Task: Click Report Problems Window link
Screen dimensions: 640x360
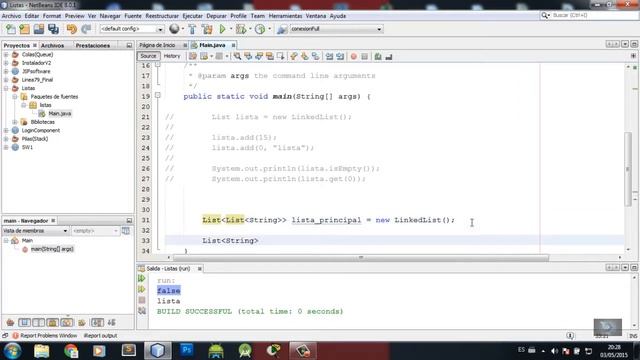Action: pyautogui.click(x=48, y=336)
